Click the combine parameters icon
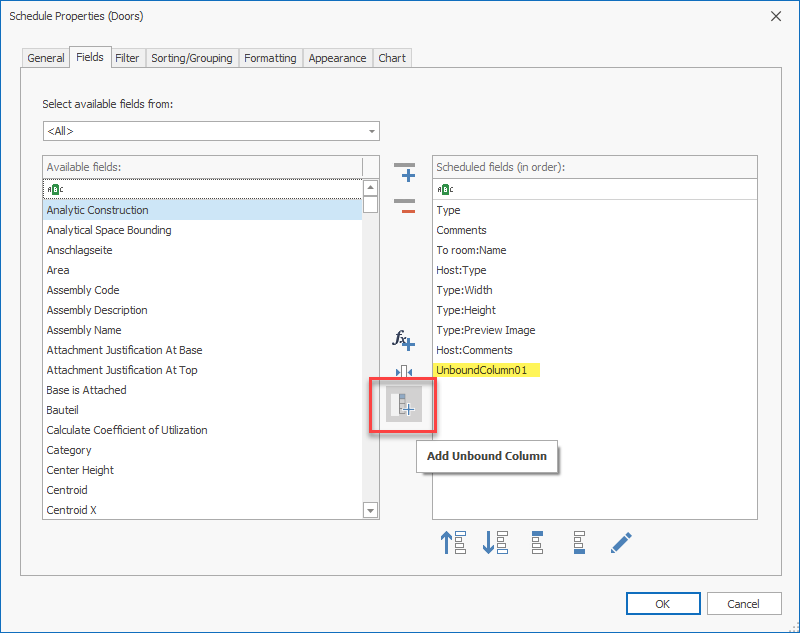 point(404,372)
